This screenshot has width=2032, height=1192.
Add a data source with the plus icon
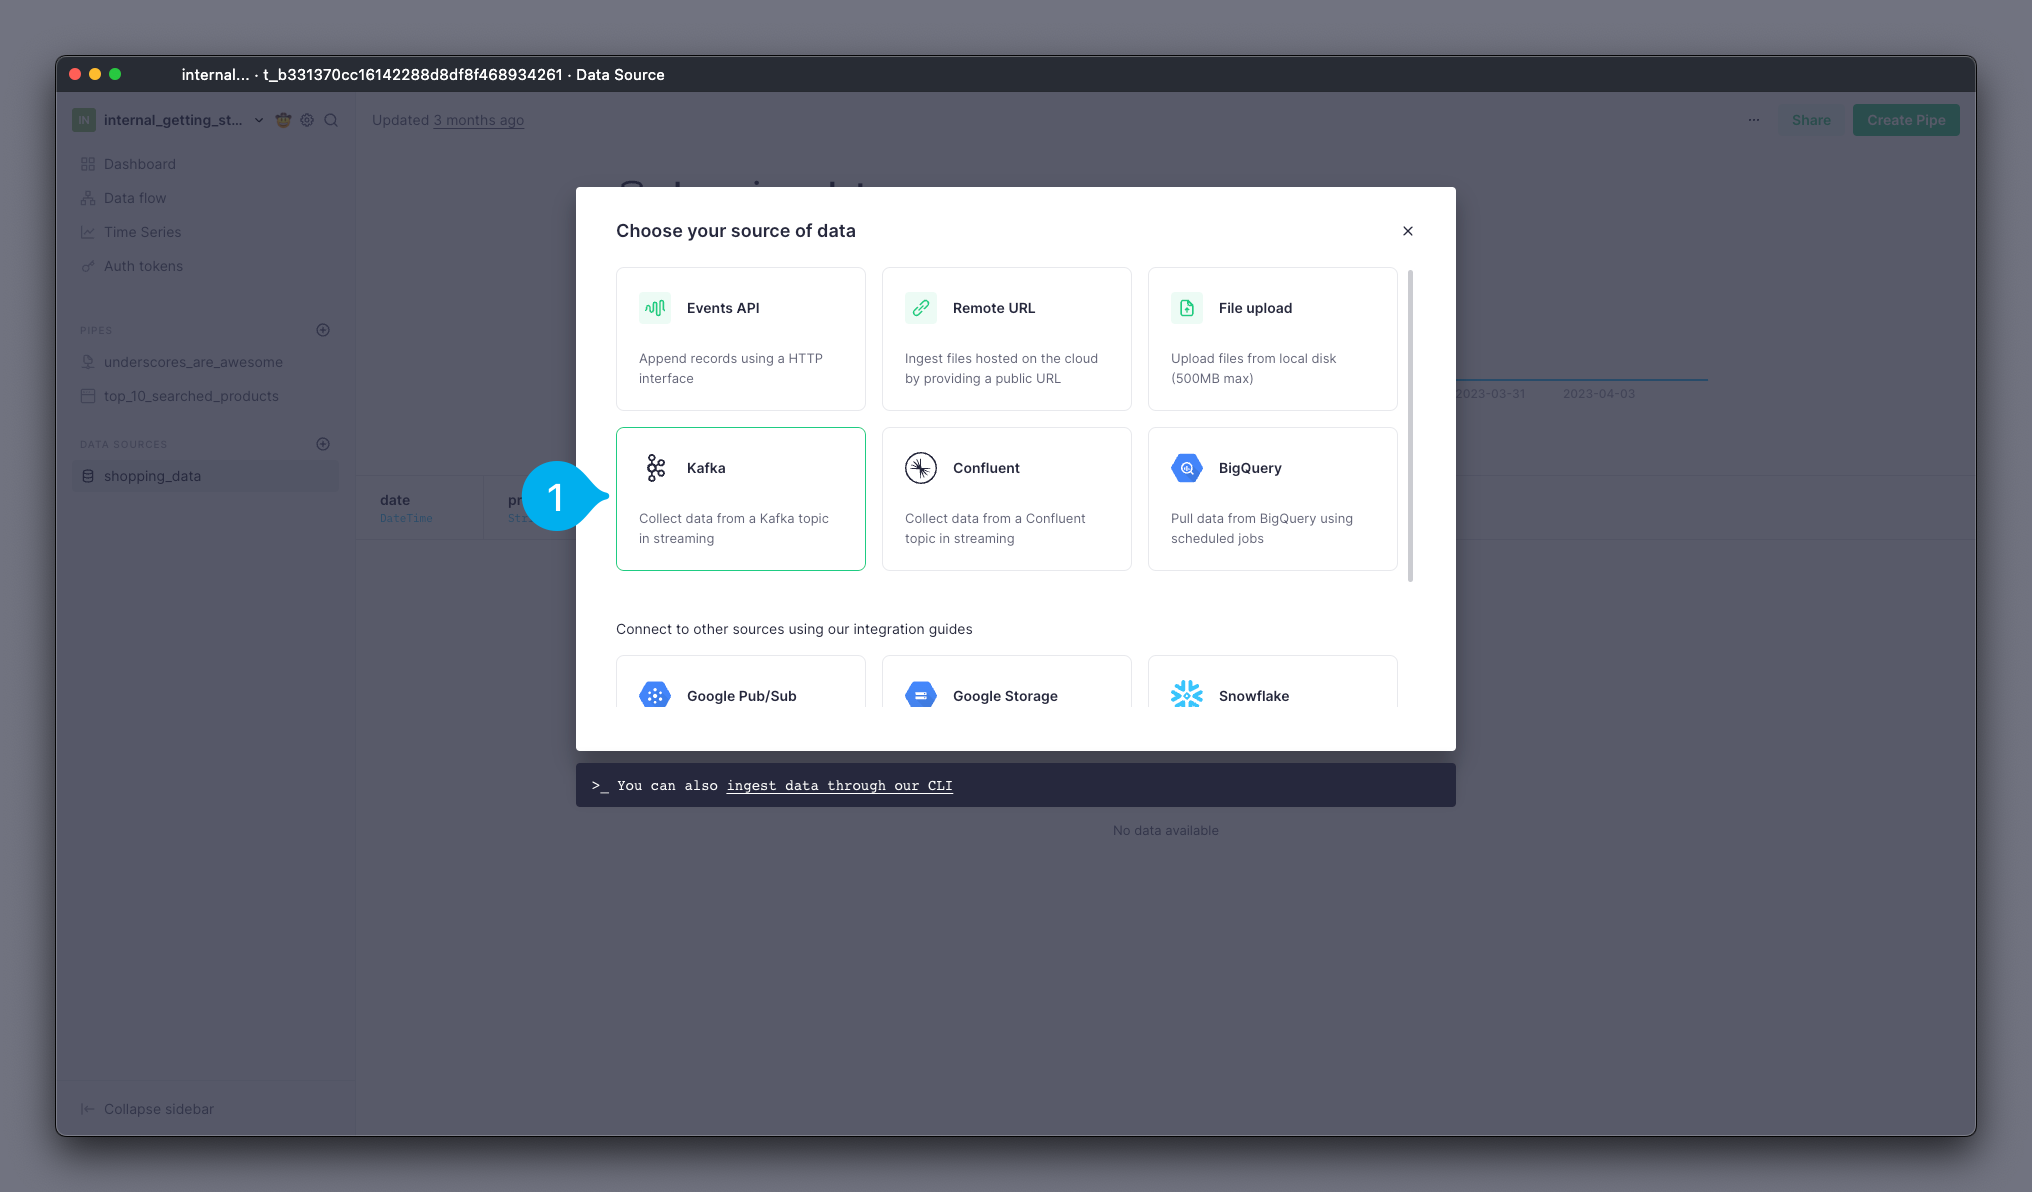tap(323, 444)
